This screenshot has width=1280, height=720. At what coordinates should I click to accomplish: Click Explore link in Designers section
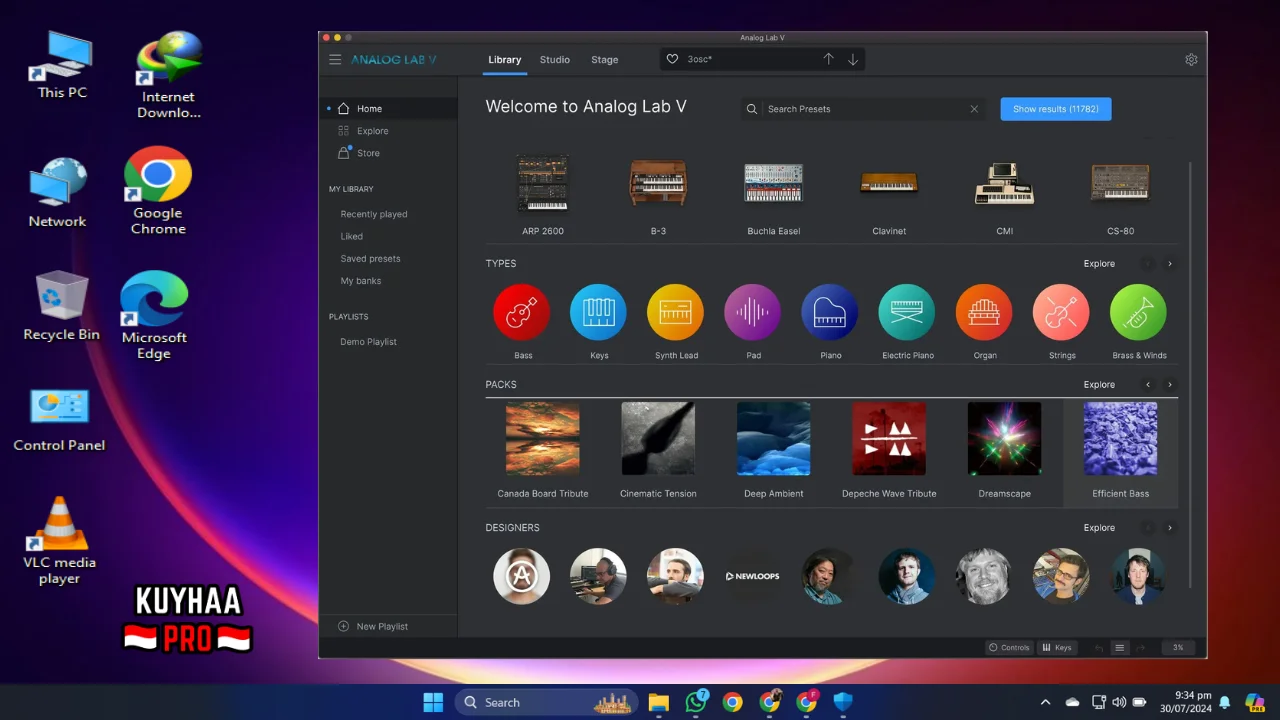(1099, 528)
